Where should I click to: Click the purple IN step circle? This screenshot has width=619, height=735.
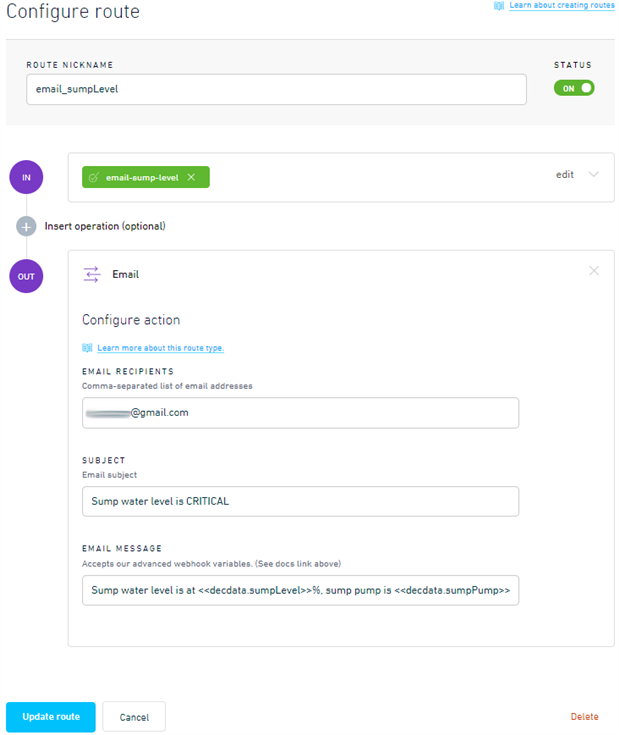26,177
